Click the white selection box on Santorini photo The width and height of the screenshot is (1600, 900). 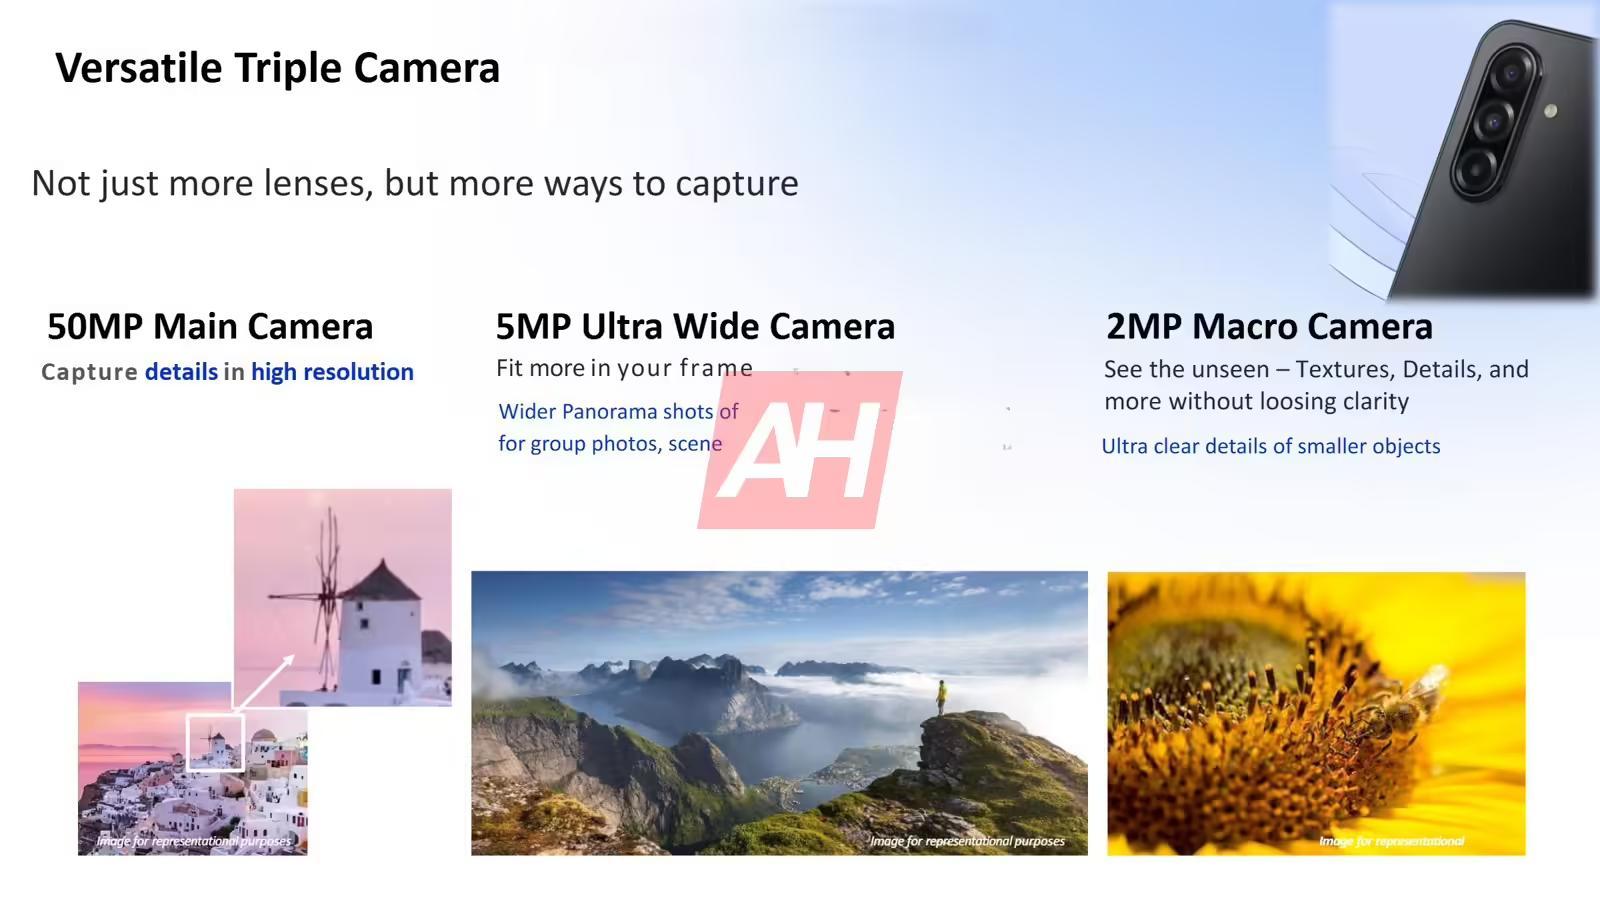pyautogui.click(x=215, y=742)
